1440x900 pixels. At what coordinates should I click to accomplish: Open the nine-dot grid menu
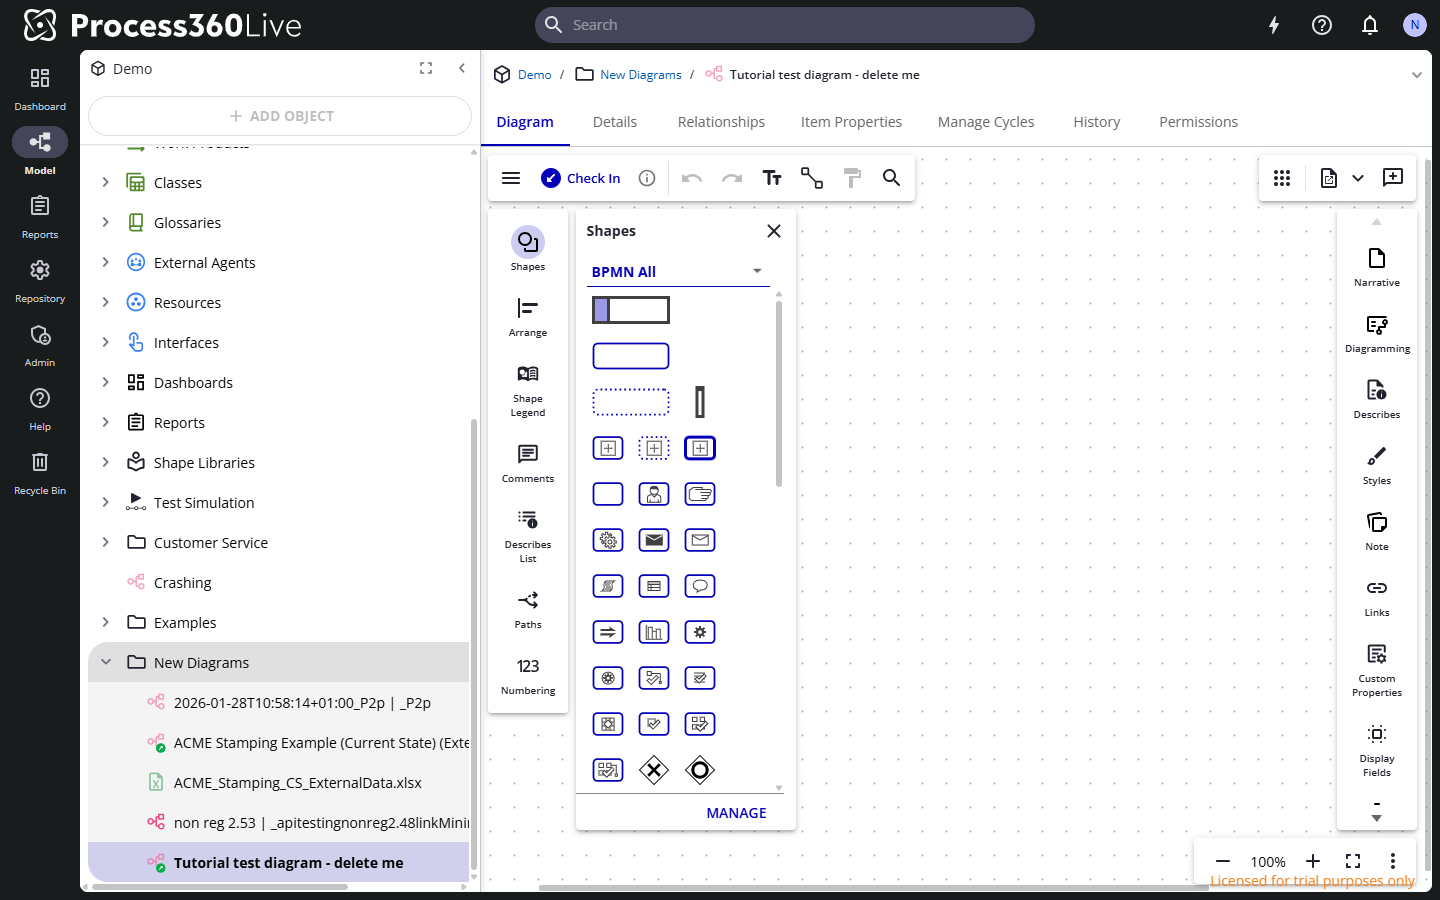click(x=1282, y=178)
